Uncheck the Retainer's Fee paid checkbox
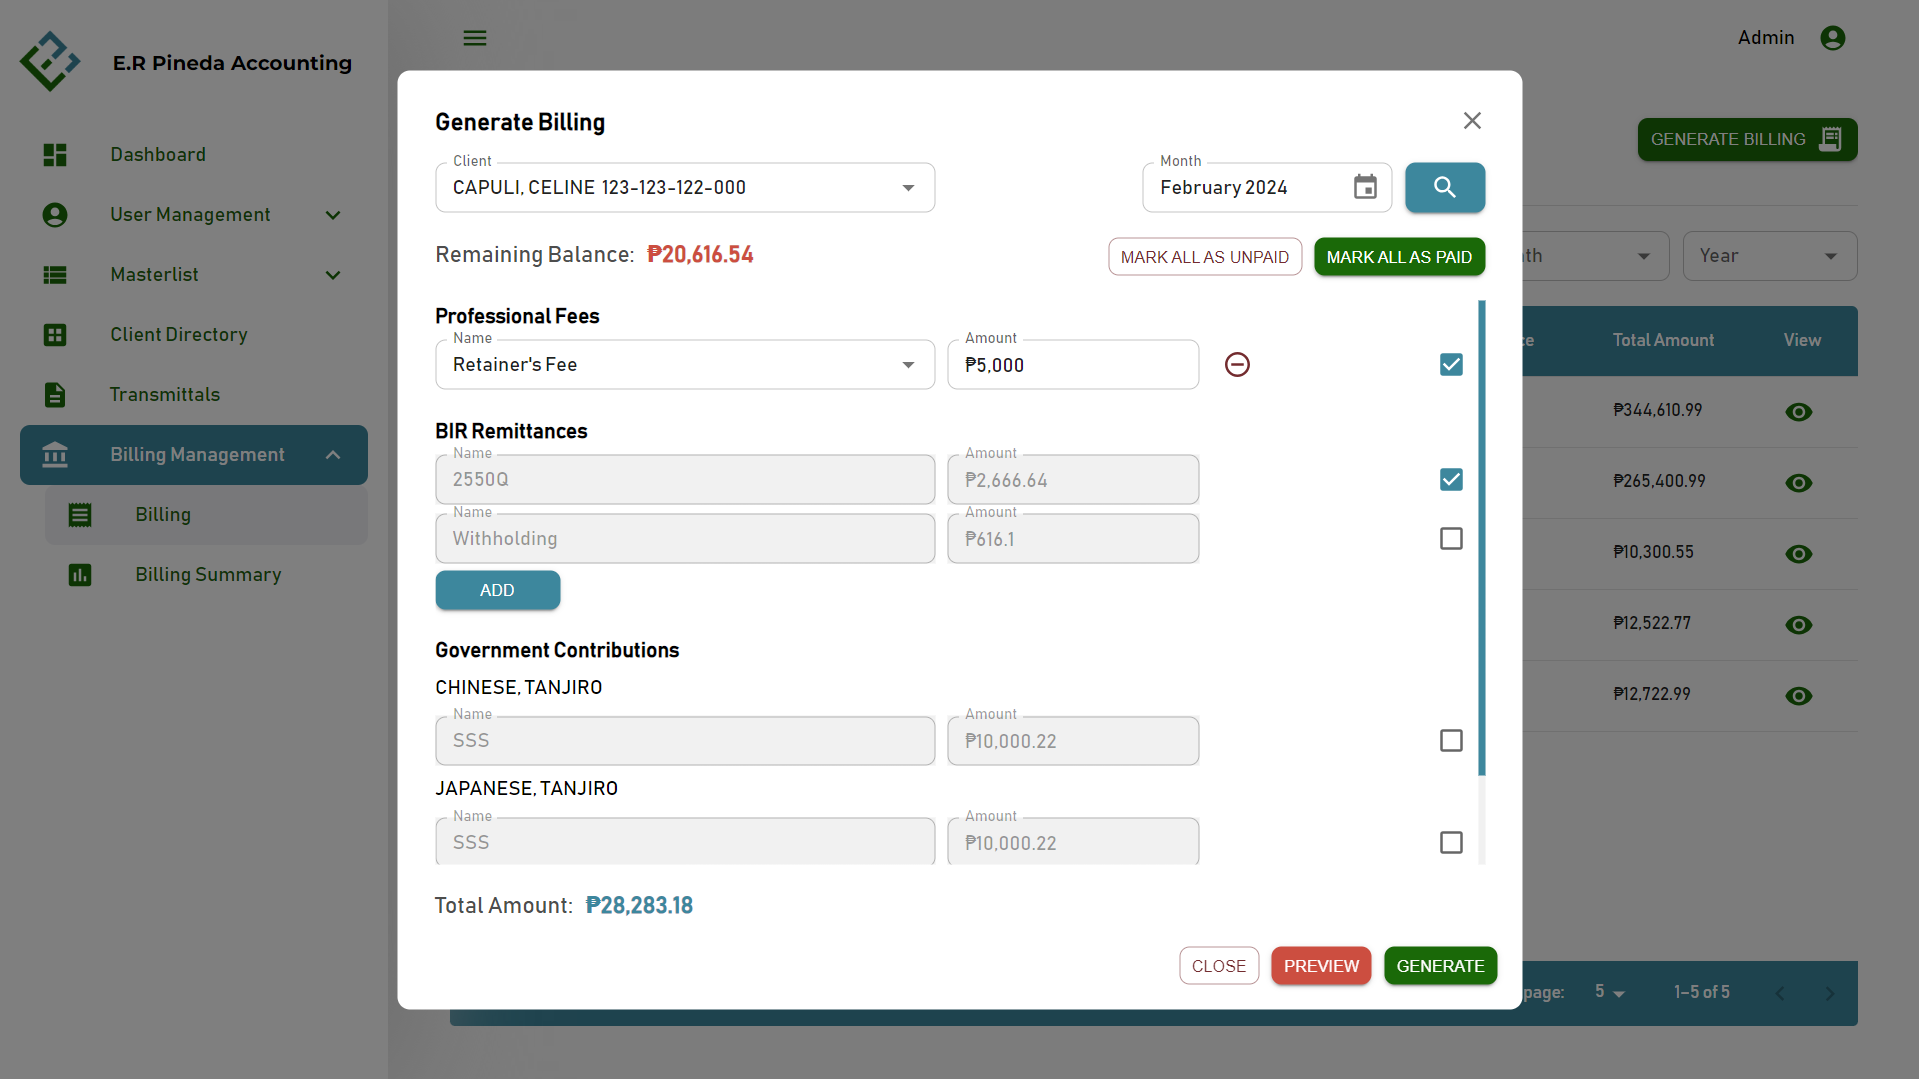The image size is (1919, 1079). point(1451,365)
